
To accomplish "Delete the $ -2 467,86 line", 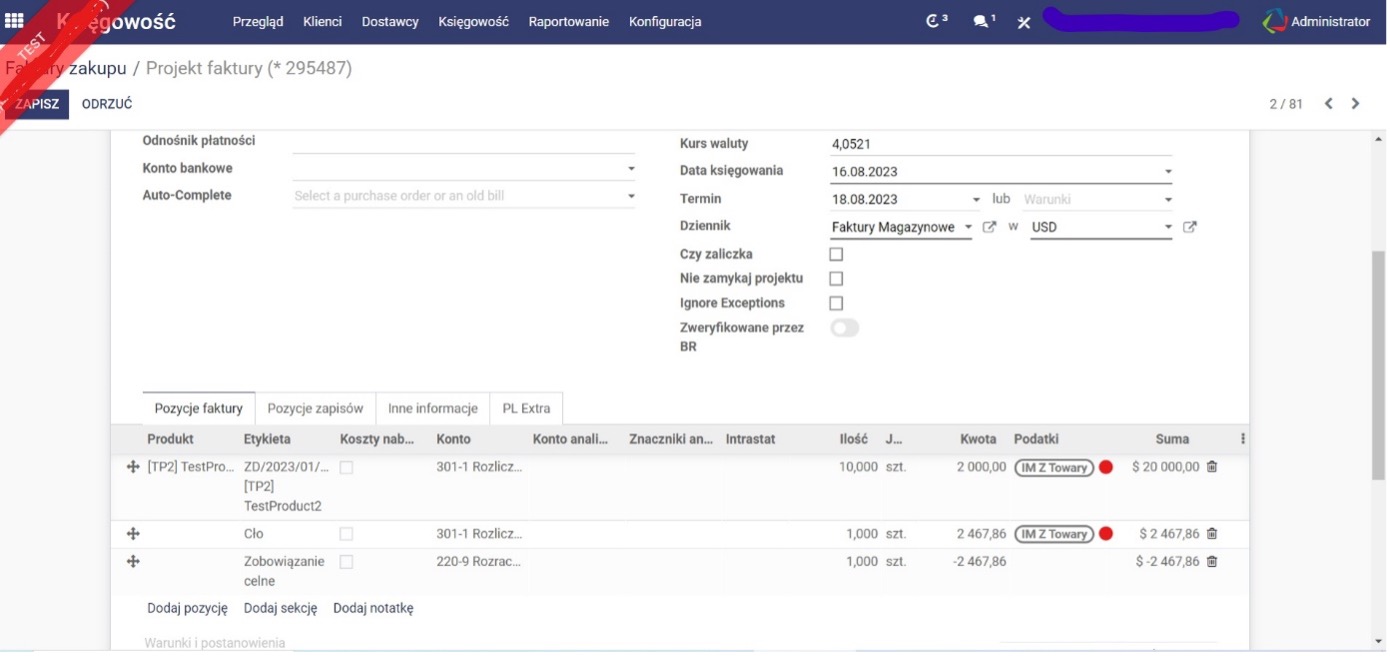I will coord(1212,562).
